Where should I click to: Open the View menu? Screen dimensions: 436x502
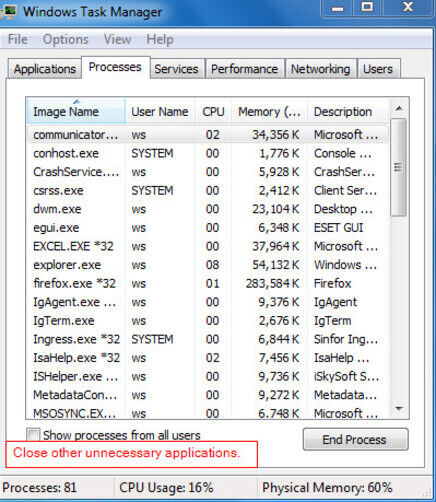tap(117, 39)
